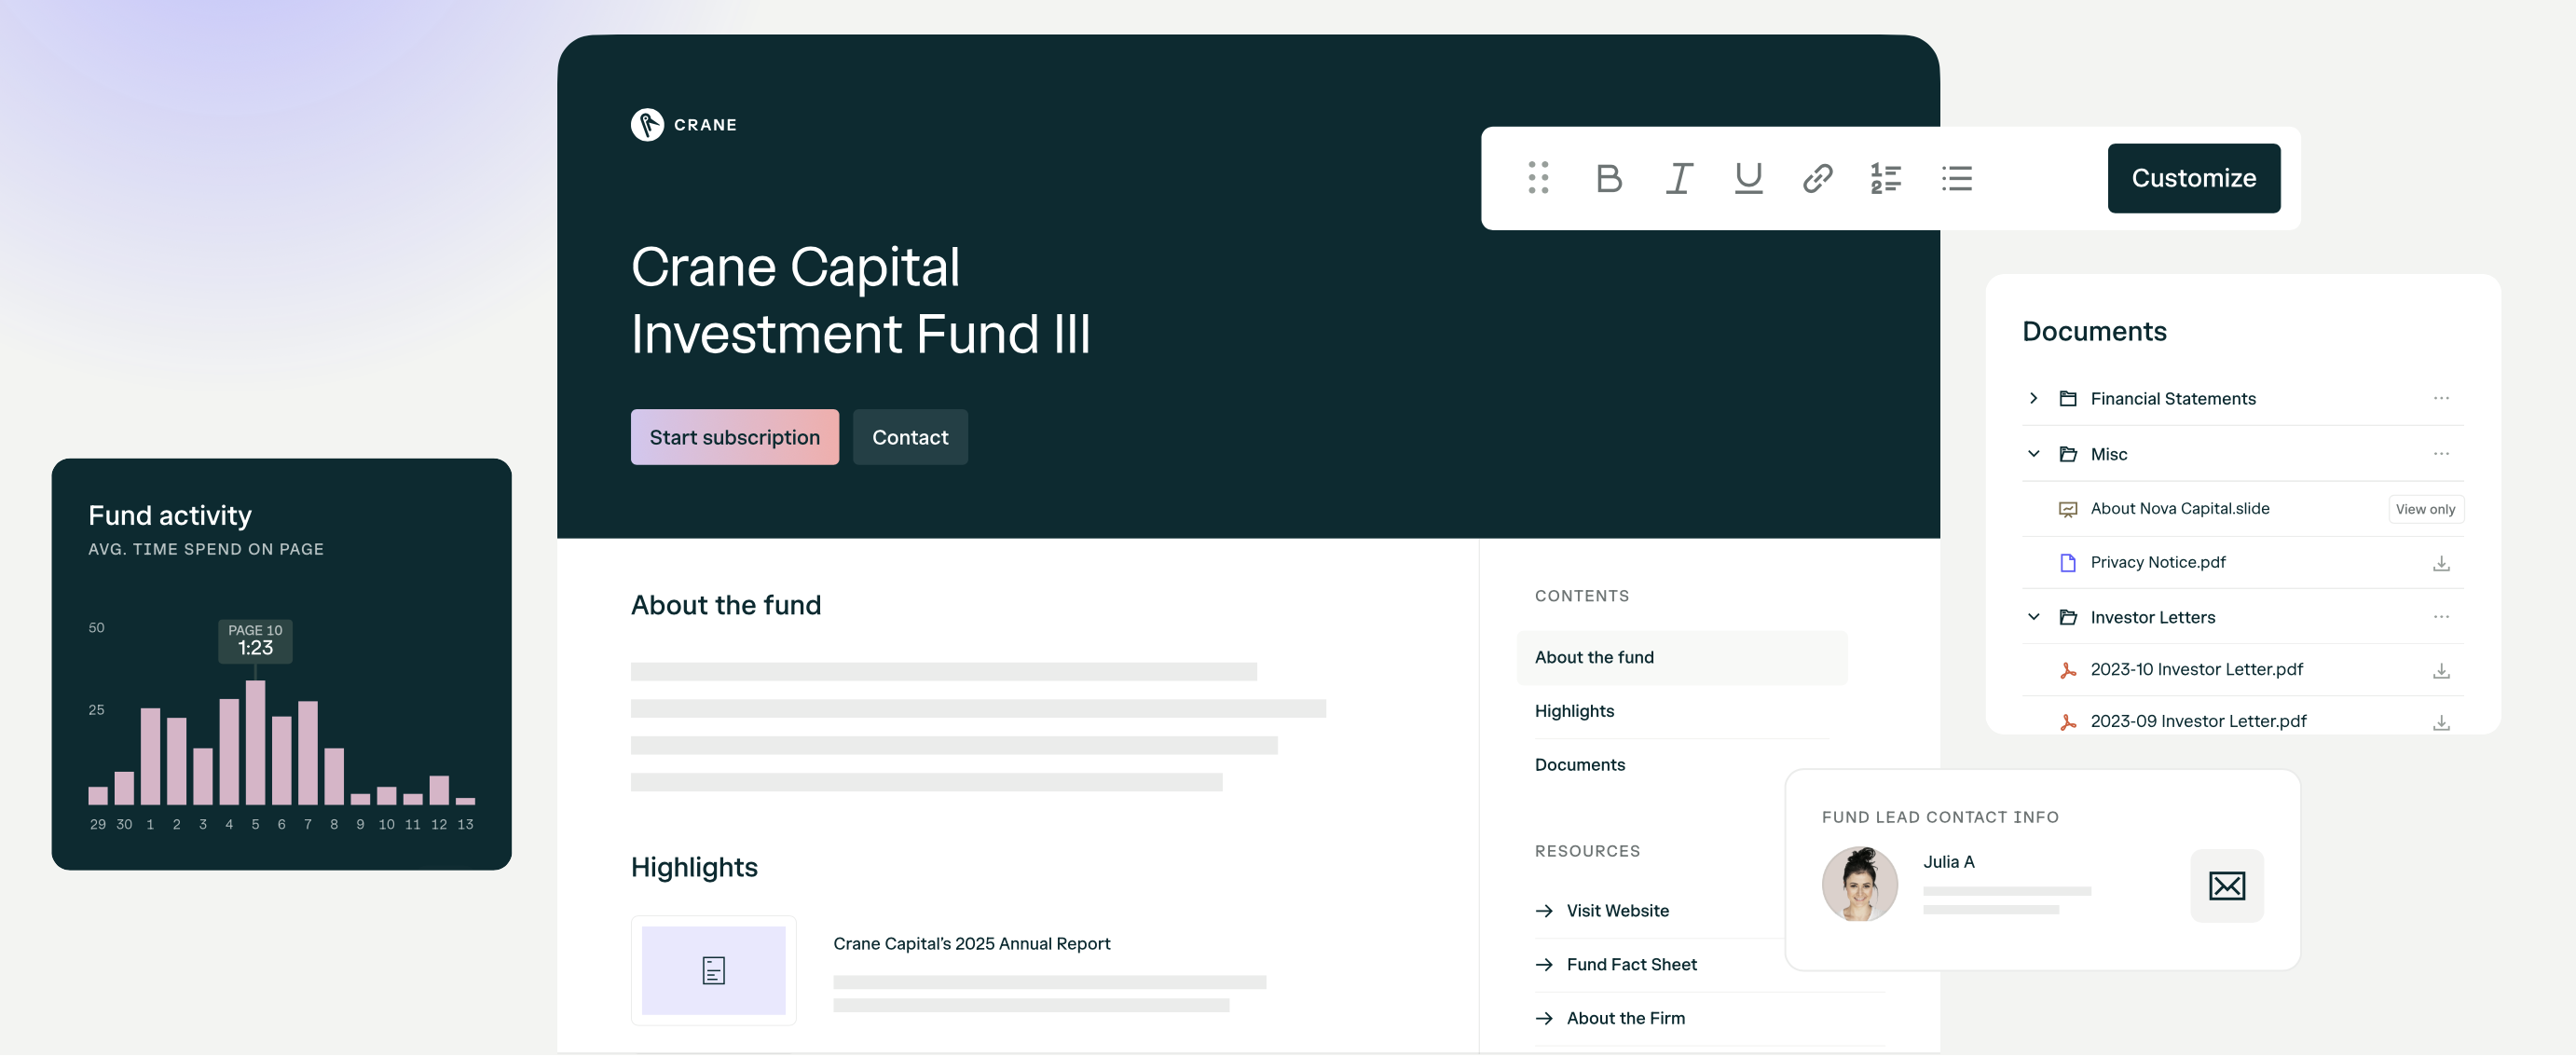The width and height of the screenshot is (2576, 1057).
Task: Expand the Financial Statements folder
Action: (2033, 398)
